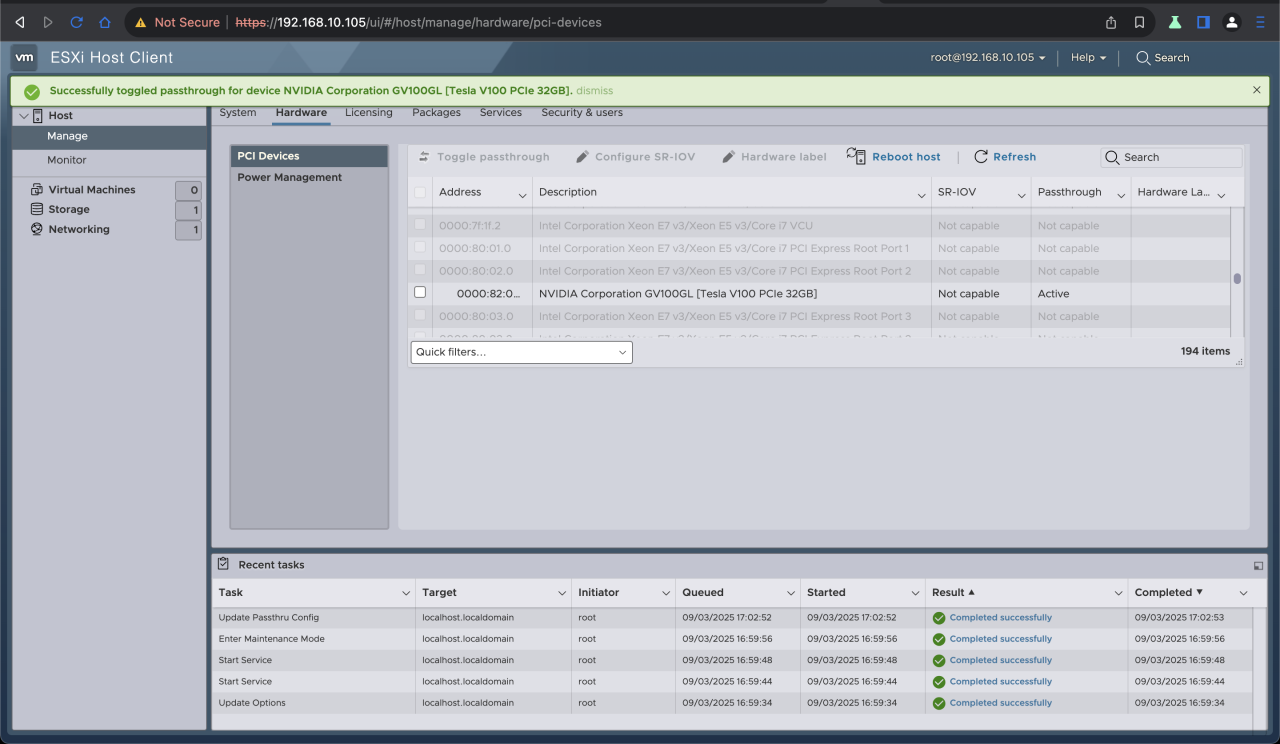Open Task column dropdown in Recent tasks

click(x=406, y=593)
